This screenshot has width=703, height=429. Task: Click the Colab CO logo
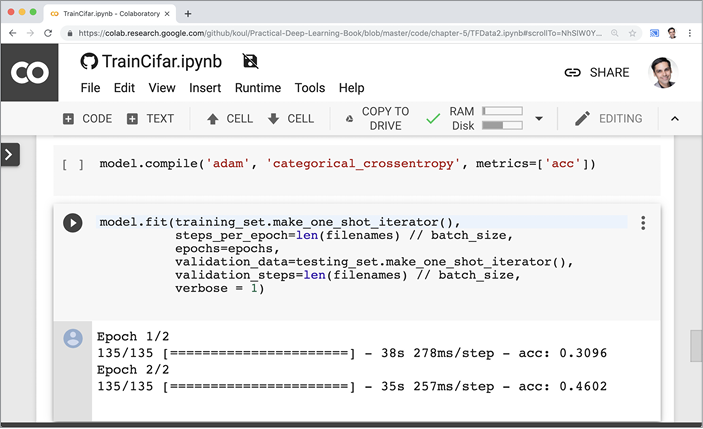(x=29, y=73)
